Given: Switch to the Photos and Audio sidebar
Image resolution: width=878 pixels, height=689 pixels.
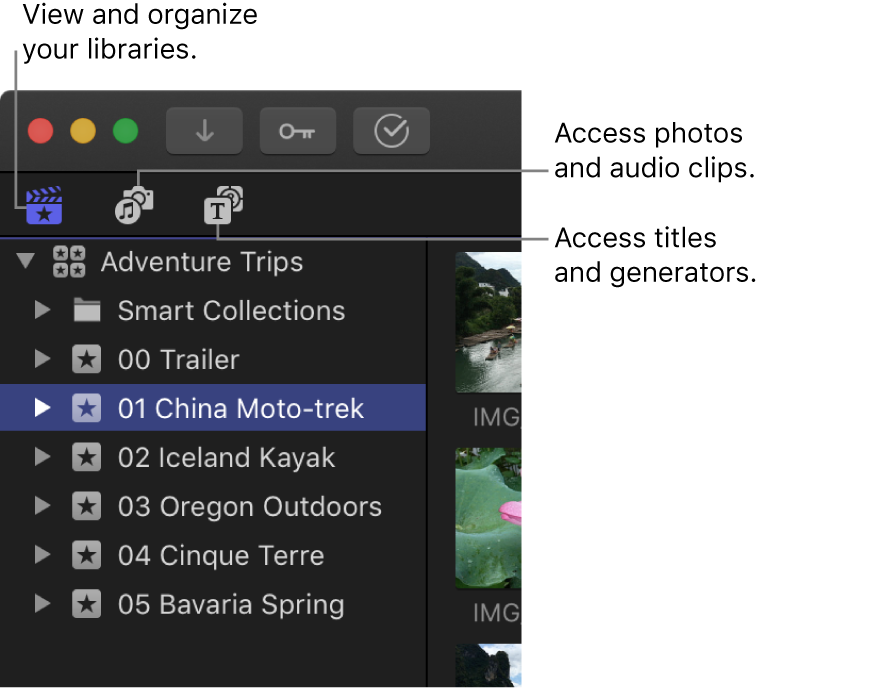Looking at the screenshot, I should pyautogui.click(x=133, y=205).
